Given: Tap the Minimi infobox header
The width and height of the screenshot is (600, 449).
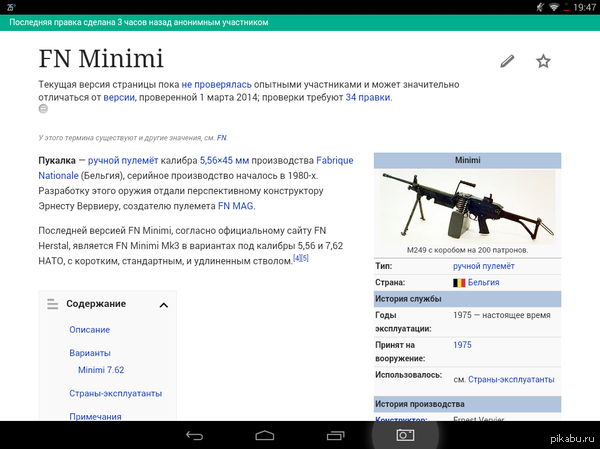Looking at the screenshot, I should [468, 160].
